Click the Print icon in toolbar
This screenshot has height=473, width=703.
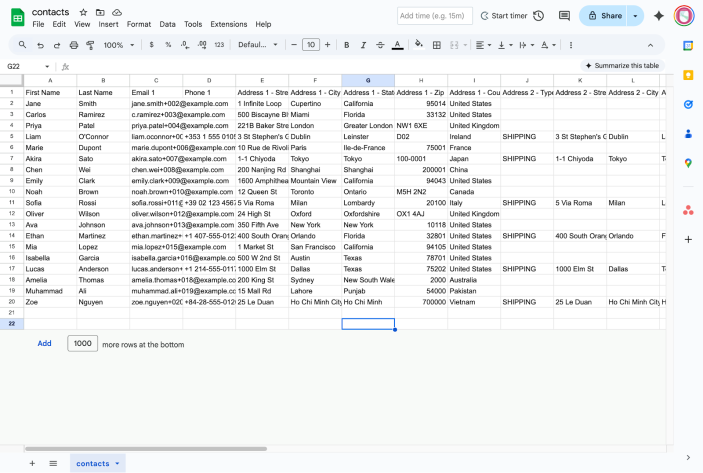[x=74, y=45]
